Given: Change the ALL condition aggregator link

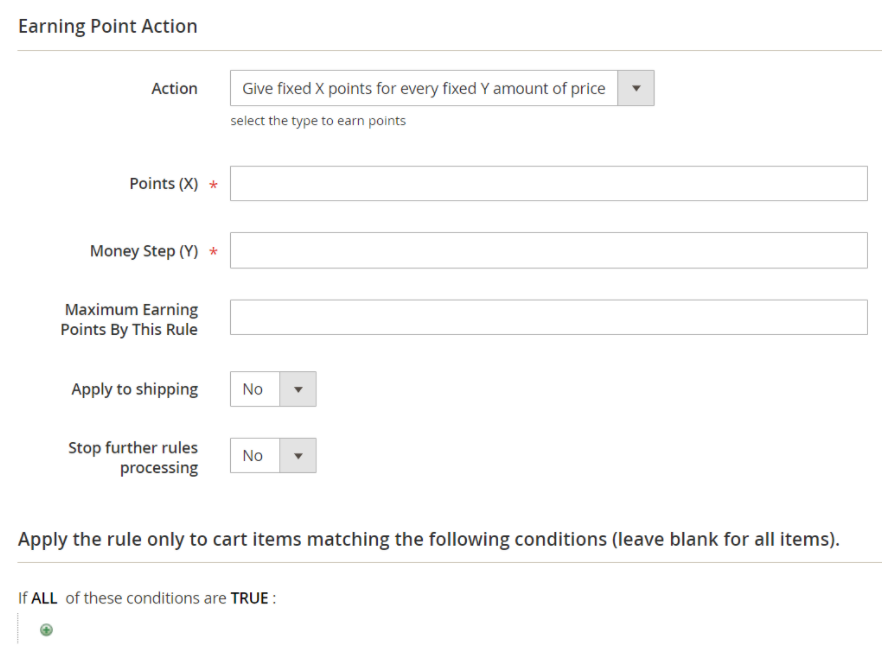Looking at the screenshot, I should [x=44, y=598].
